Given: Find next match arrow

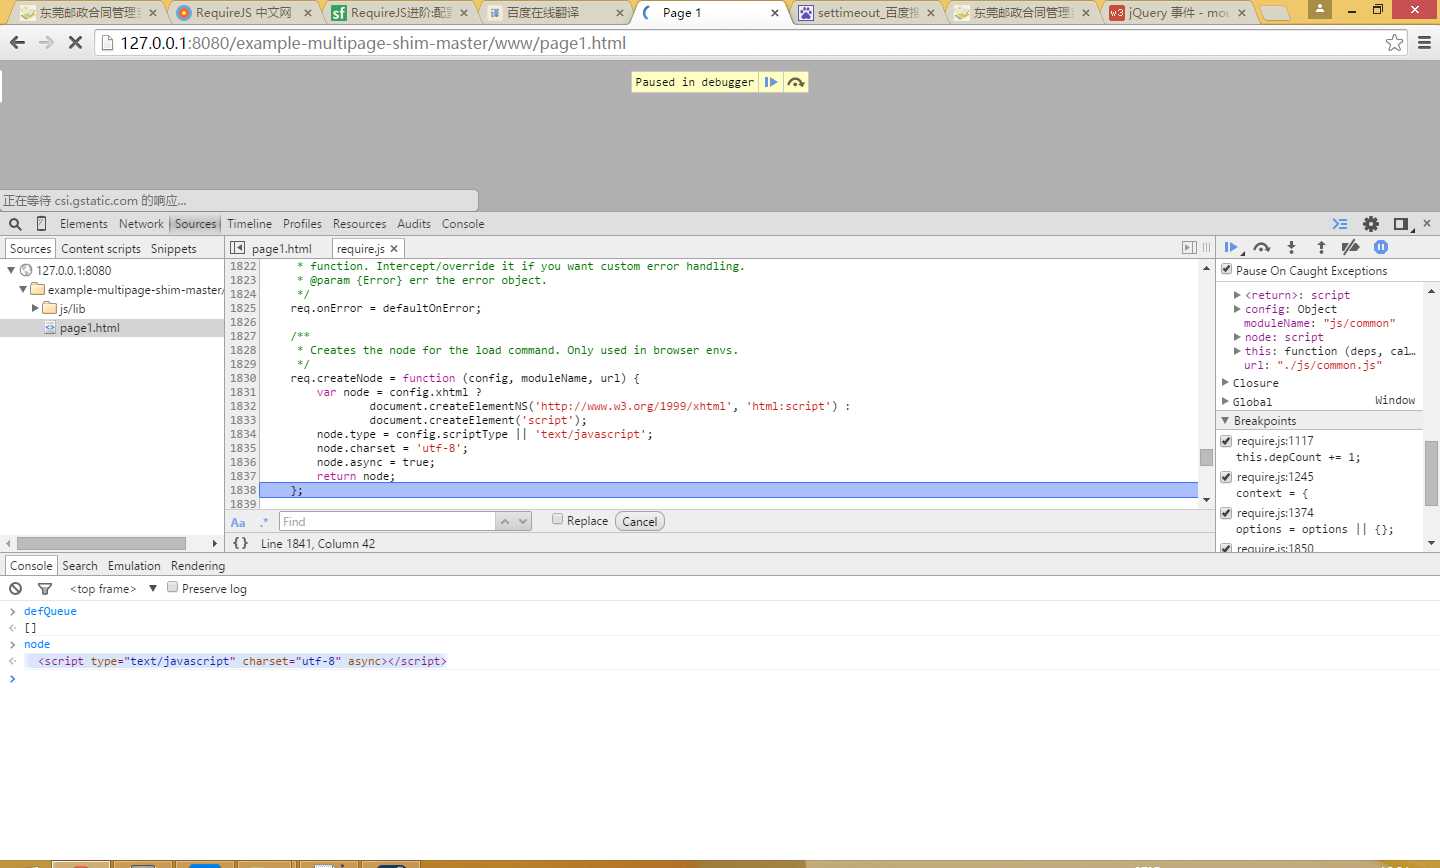Looking at the screenshot, I should [x=523, y=521].
